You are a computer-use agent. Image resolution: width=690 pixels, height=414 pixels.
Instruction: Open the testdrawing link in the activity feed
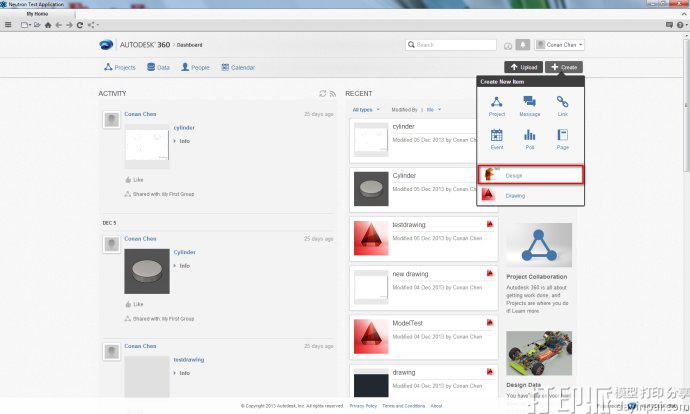click(x=189, y=359)
